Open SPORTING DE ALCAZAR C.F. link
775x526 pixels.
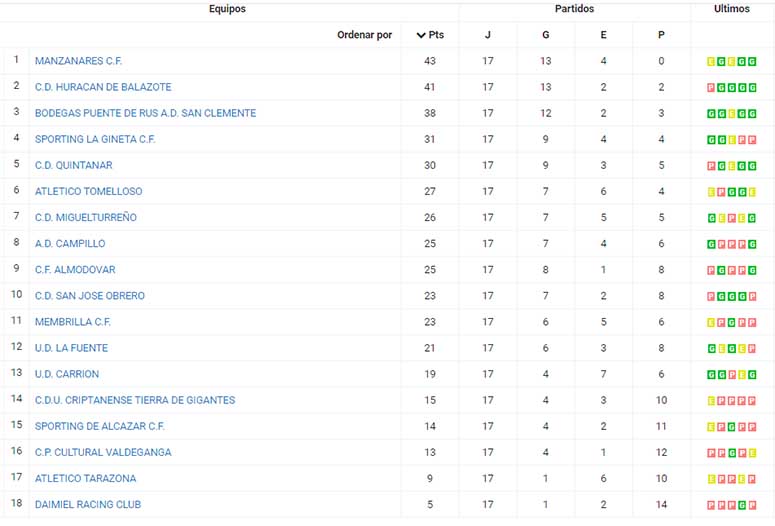click(x=100, y=426)
